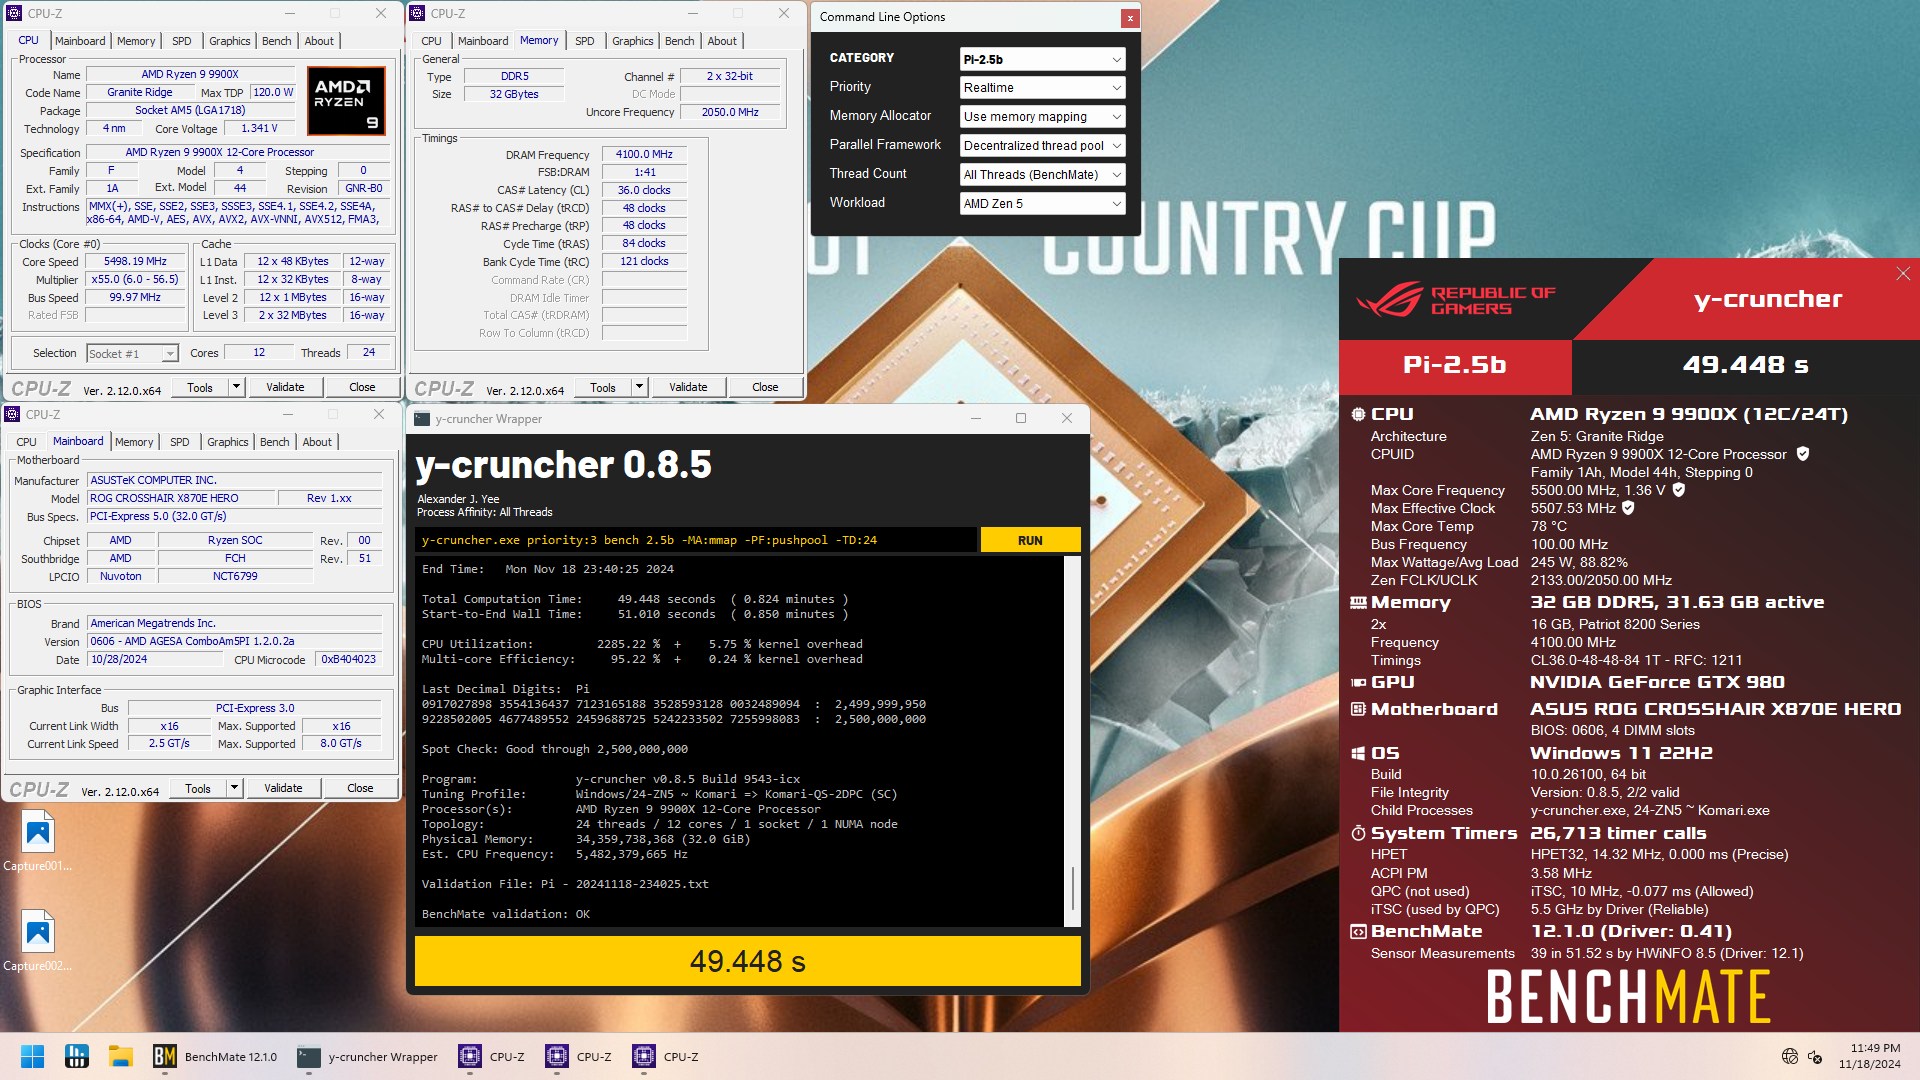Open the Windows Start menu
The height and width of the screenshot is (1080, 1920).
click(x=32, y=1056)
